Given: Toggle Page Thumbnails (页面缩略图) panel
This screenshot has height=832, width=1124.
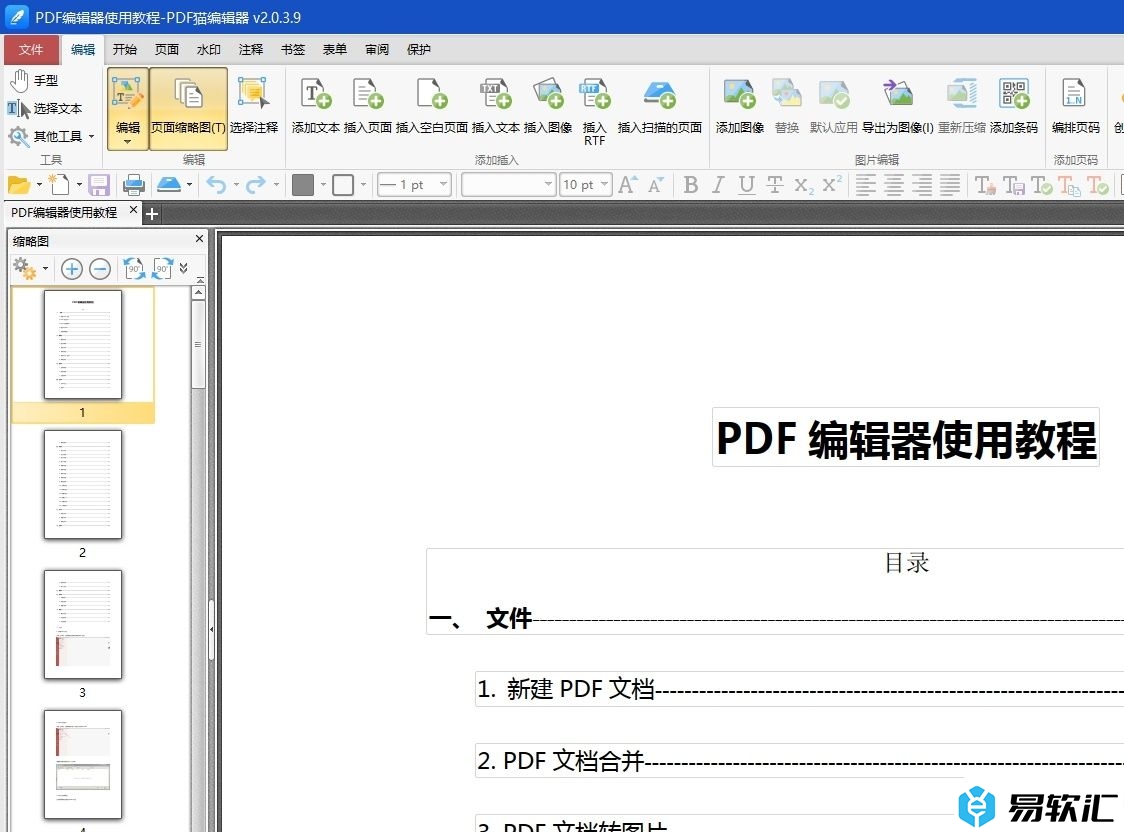Looking at the screenshot, I should [188, 108].
